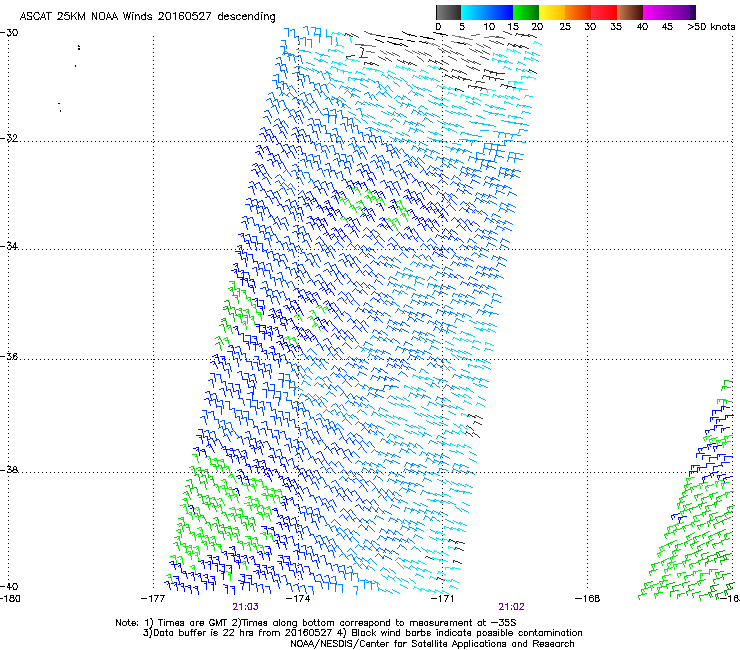This screenshot has height=650, width=740.
Task: Click the '-34' latitude label
Action: 9,246
